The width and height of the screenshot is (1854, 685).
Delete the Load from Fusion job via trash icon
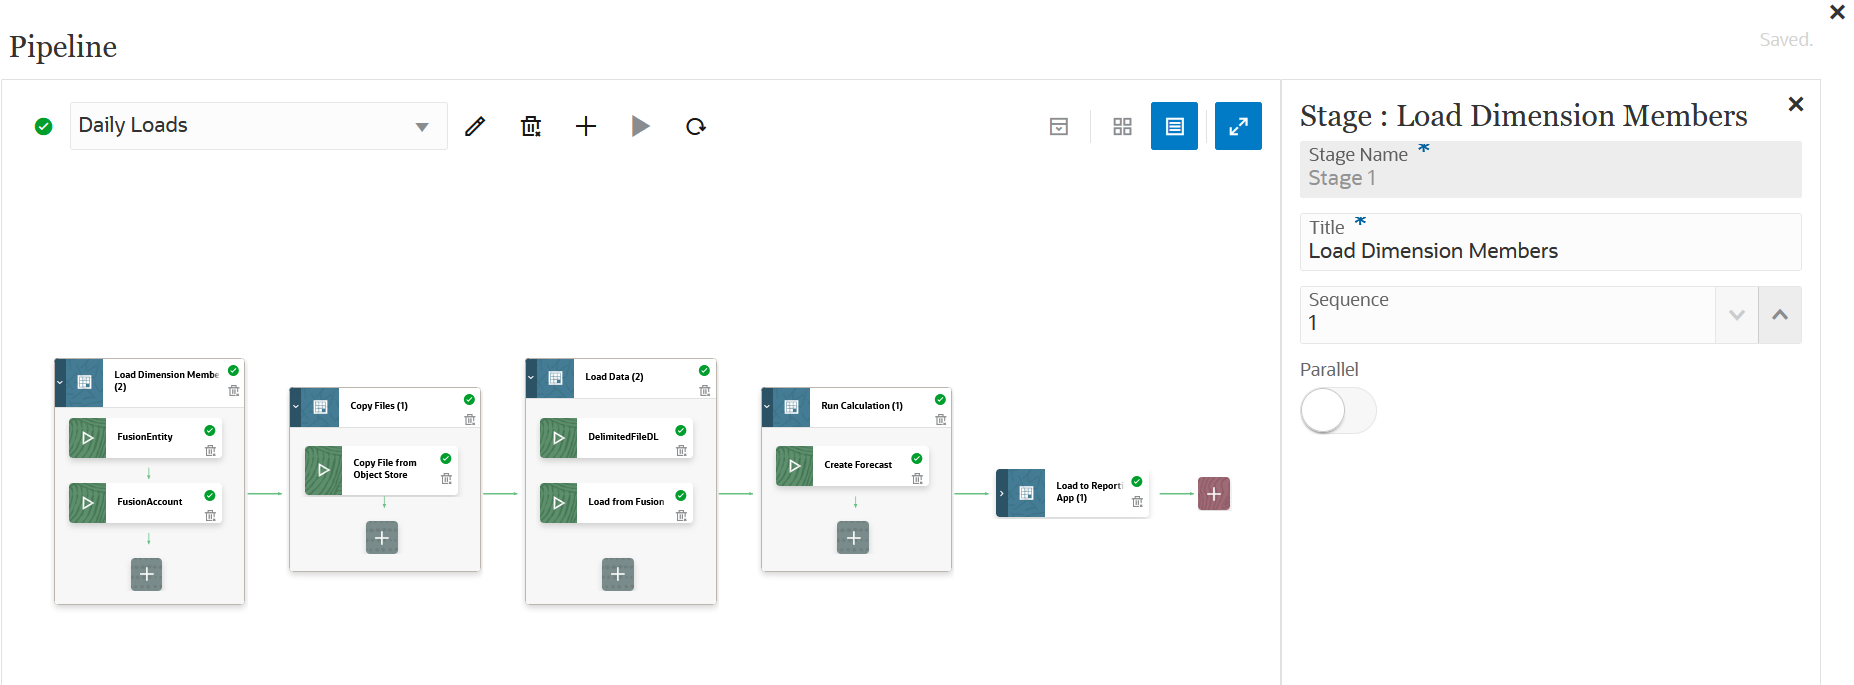pyautogui.click(x=681, y=517)
